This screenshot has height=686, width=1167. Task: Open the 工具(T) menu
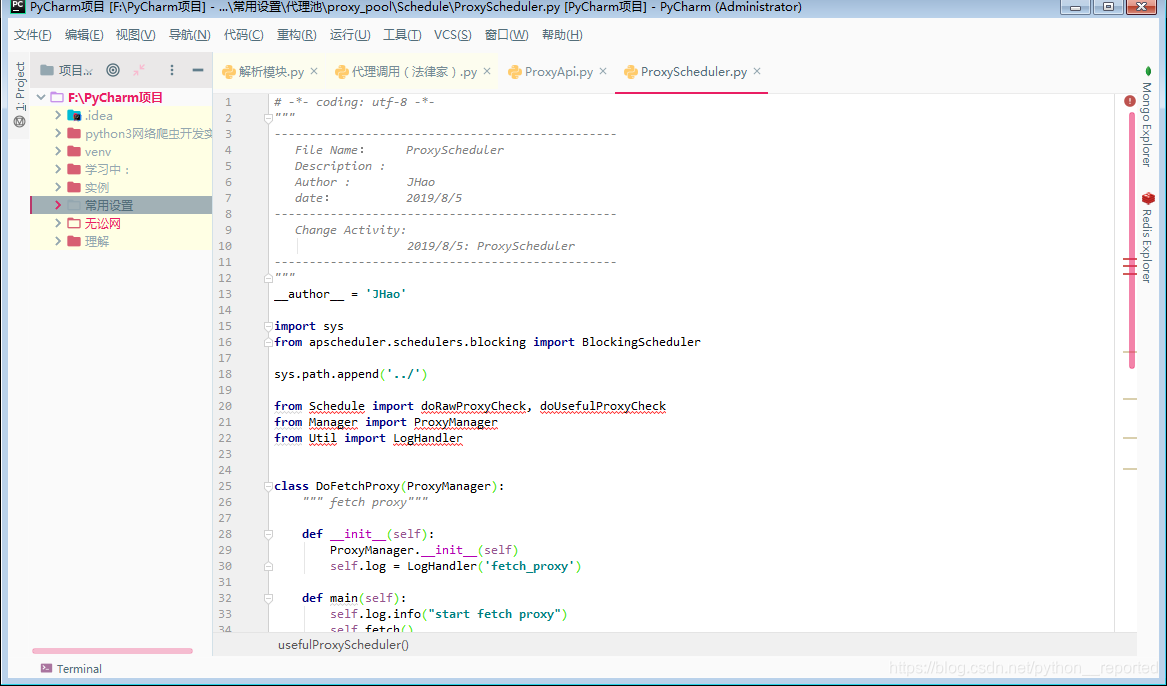[x=402, y=35]
